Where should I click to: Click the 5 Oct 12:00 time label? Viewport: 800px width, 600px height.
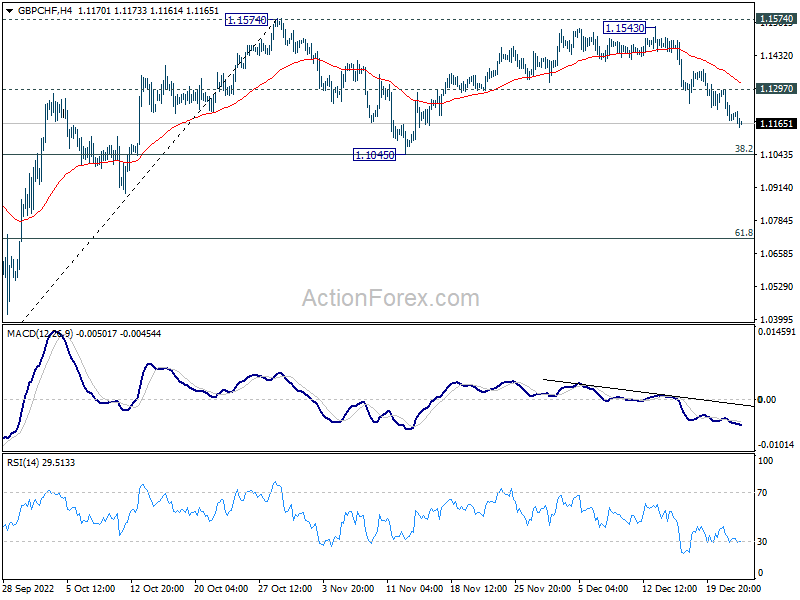(91, 589)
